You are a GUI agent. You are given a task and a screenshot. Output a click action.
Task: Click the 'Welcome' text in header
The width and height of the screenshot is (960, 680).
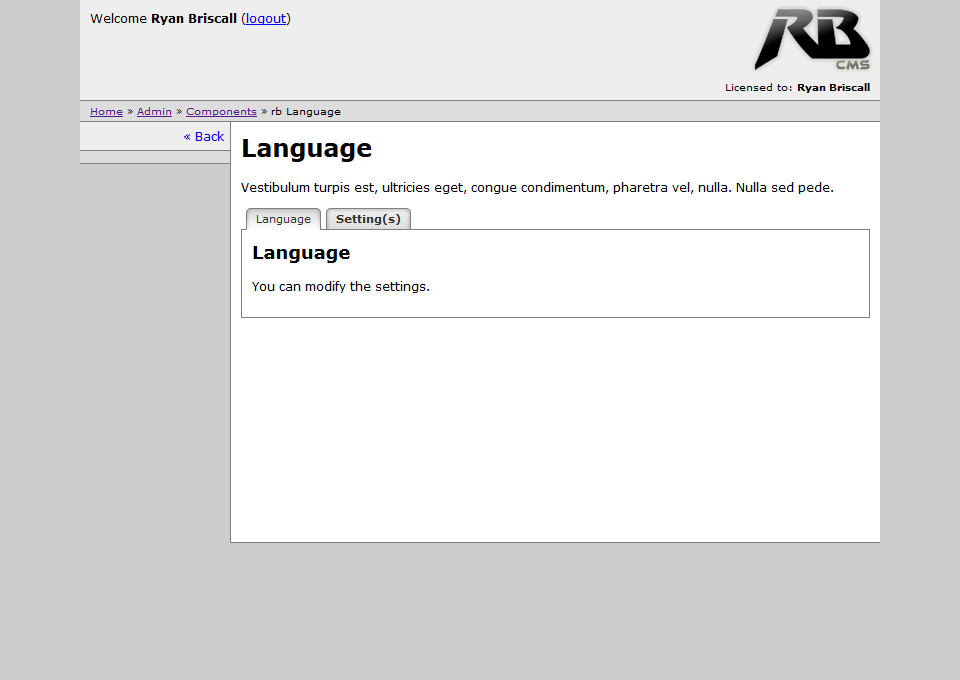[118, 18]
